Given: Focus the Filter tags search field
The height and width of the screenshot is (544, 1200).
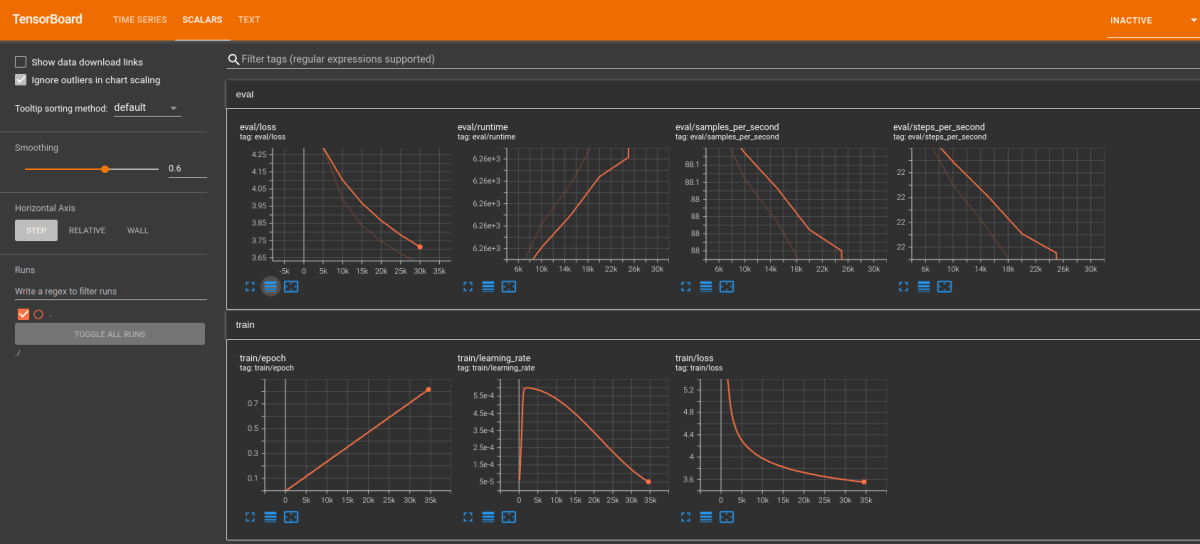Looking at the screenshot, I should click(713, 60).
